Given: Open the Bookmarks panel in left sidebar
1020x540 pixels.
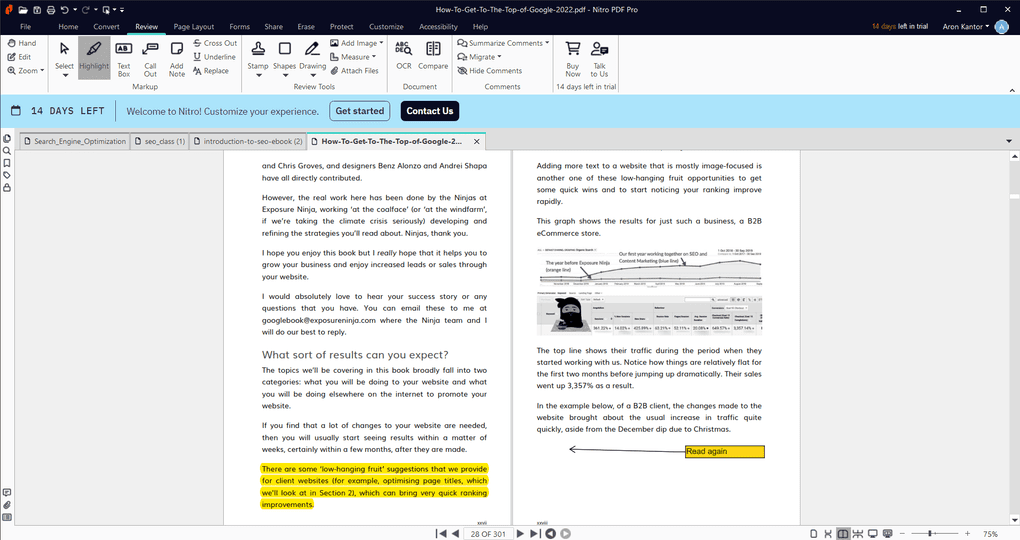Looking at the screenshot, I should coord(7,163).
